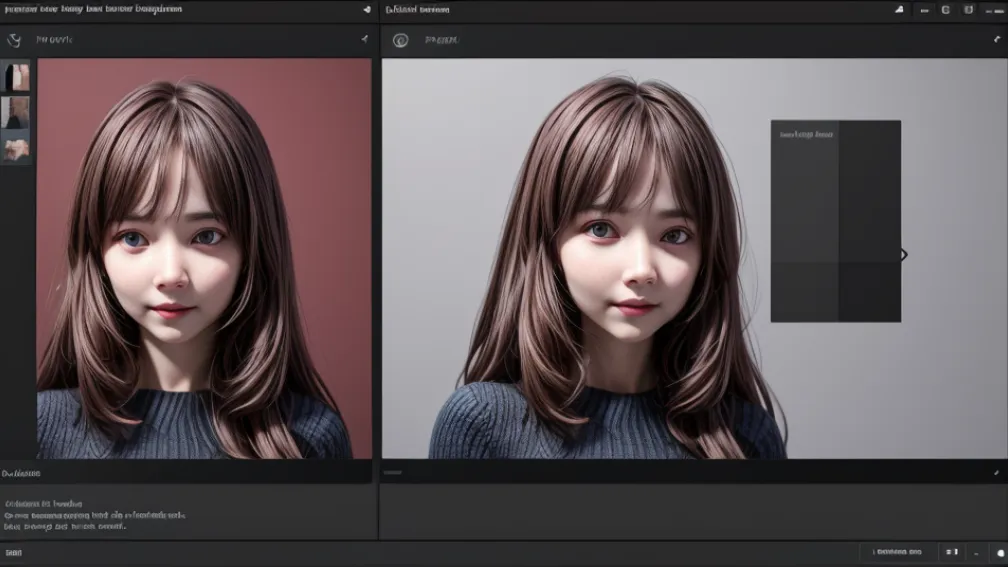Click the small arrow icon at the left header's right end
The height and width of the screenshot is (567, 1008).
[364, 39]
